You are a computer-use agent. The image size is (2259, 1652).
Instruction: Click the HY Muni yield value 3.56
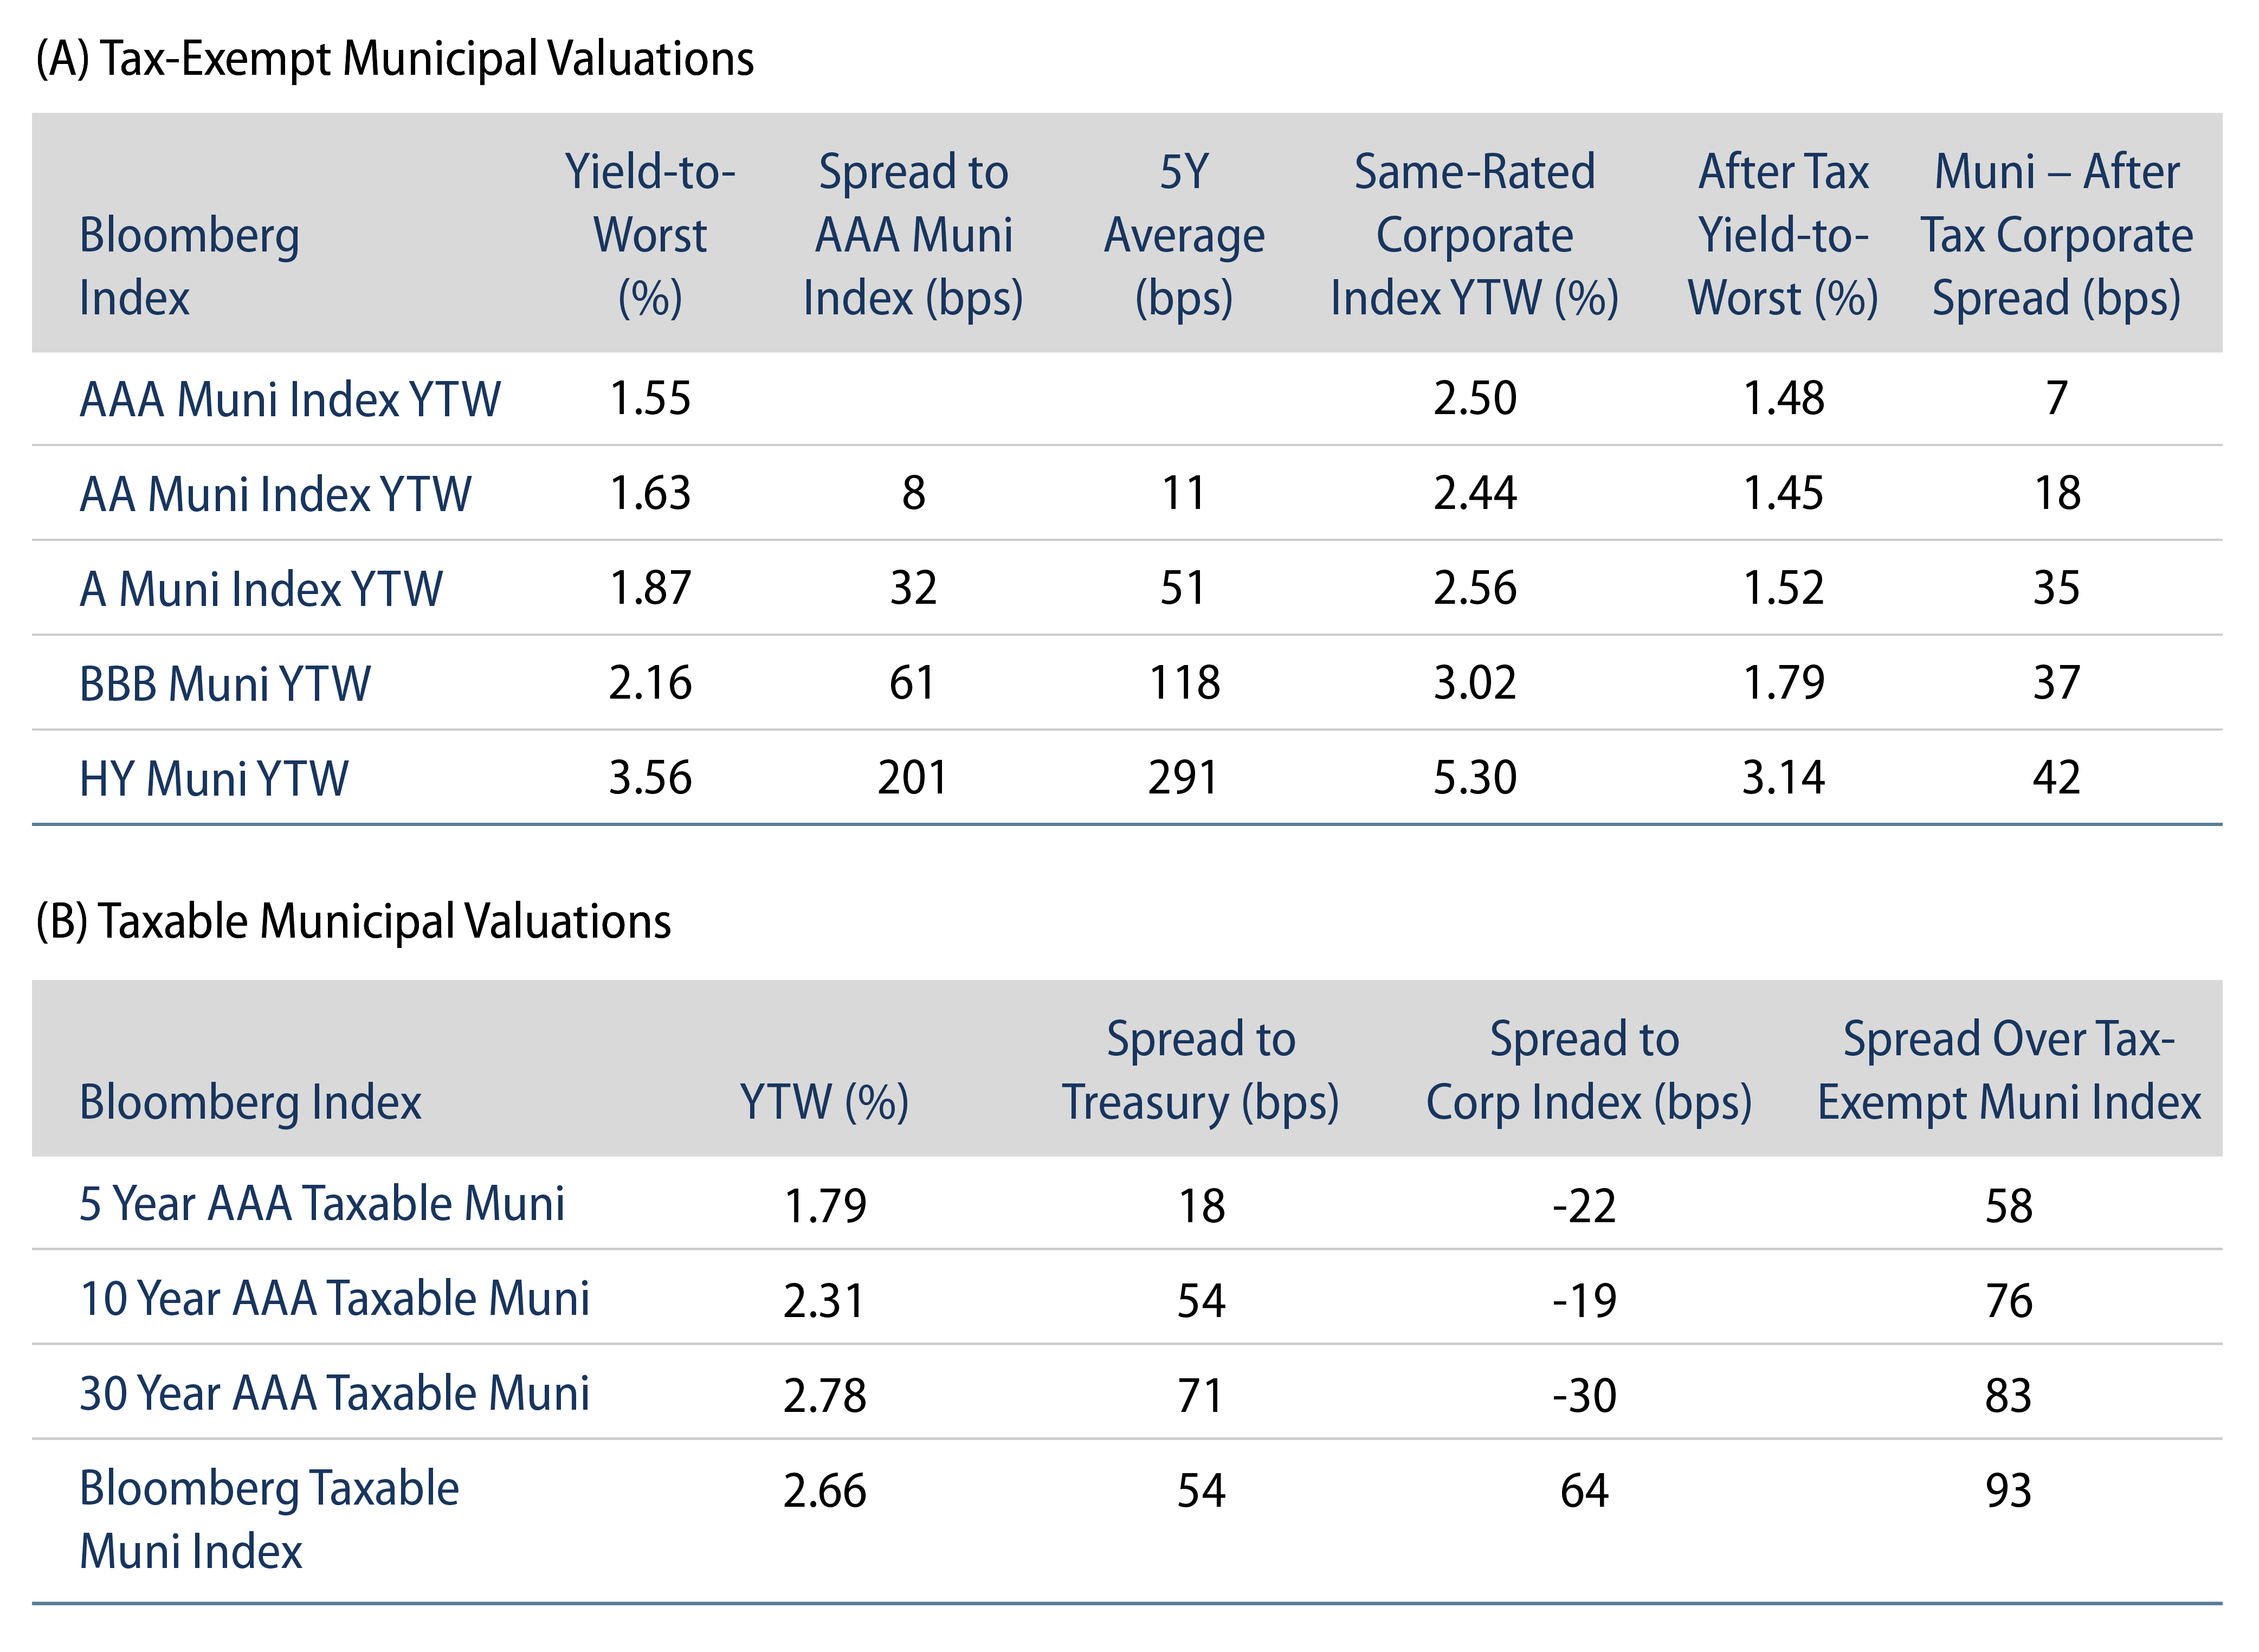650,778
